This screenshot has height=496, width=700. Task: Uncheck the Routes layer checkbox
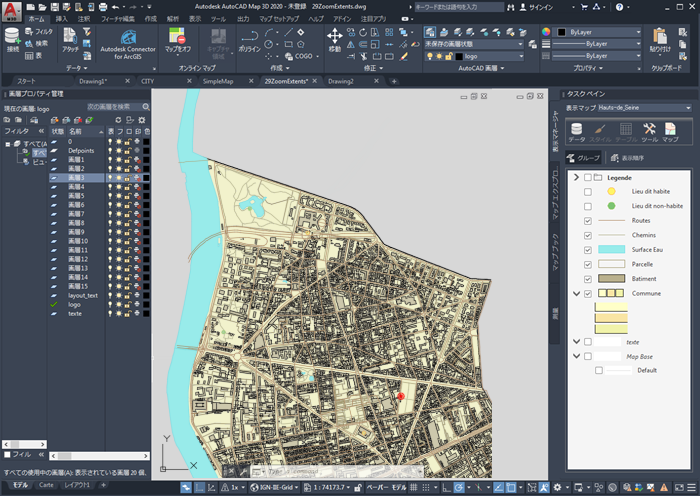(x=588, y=220)
